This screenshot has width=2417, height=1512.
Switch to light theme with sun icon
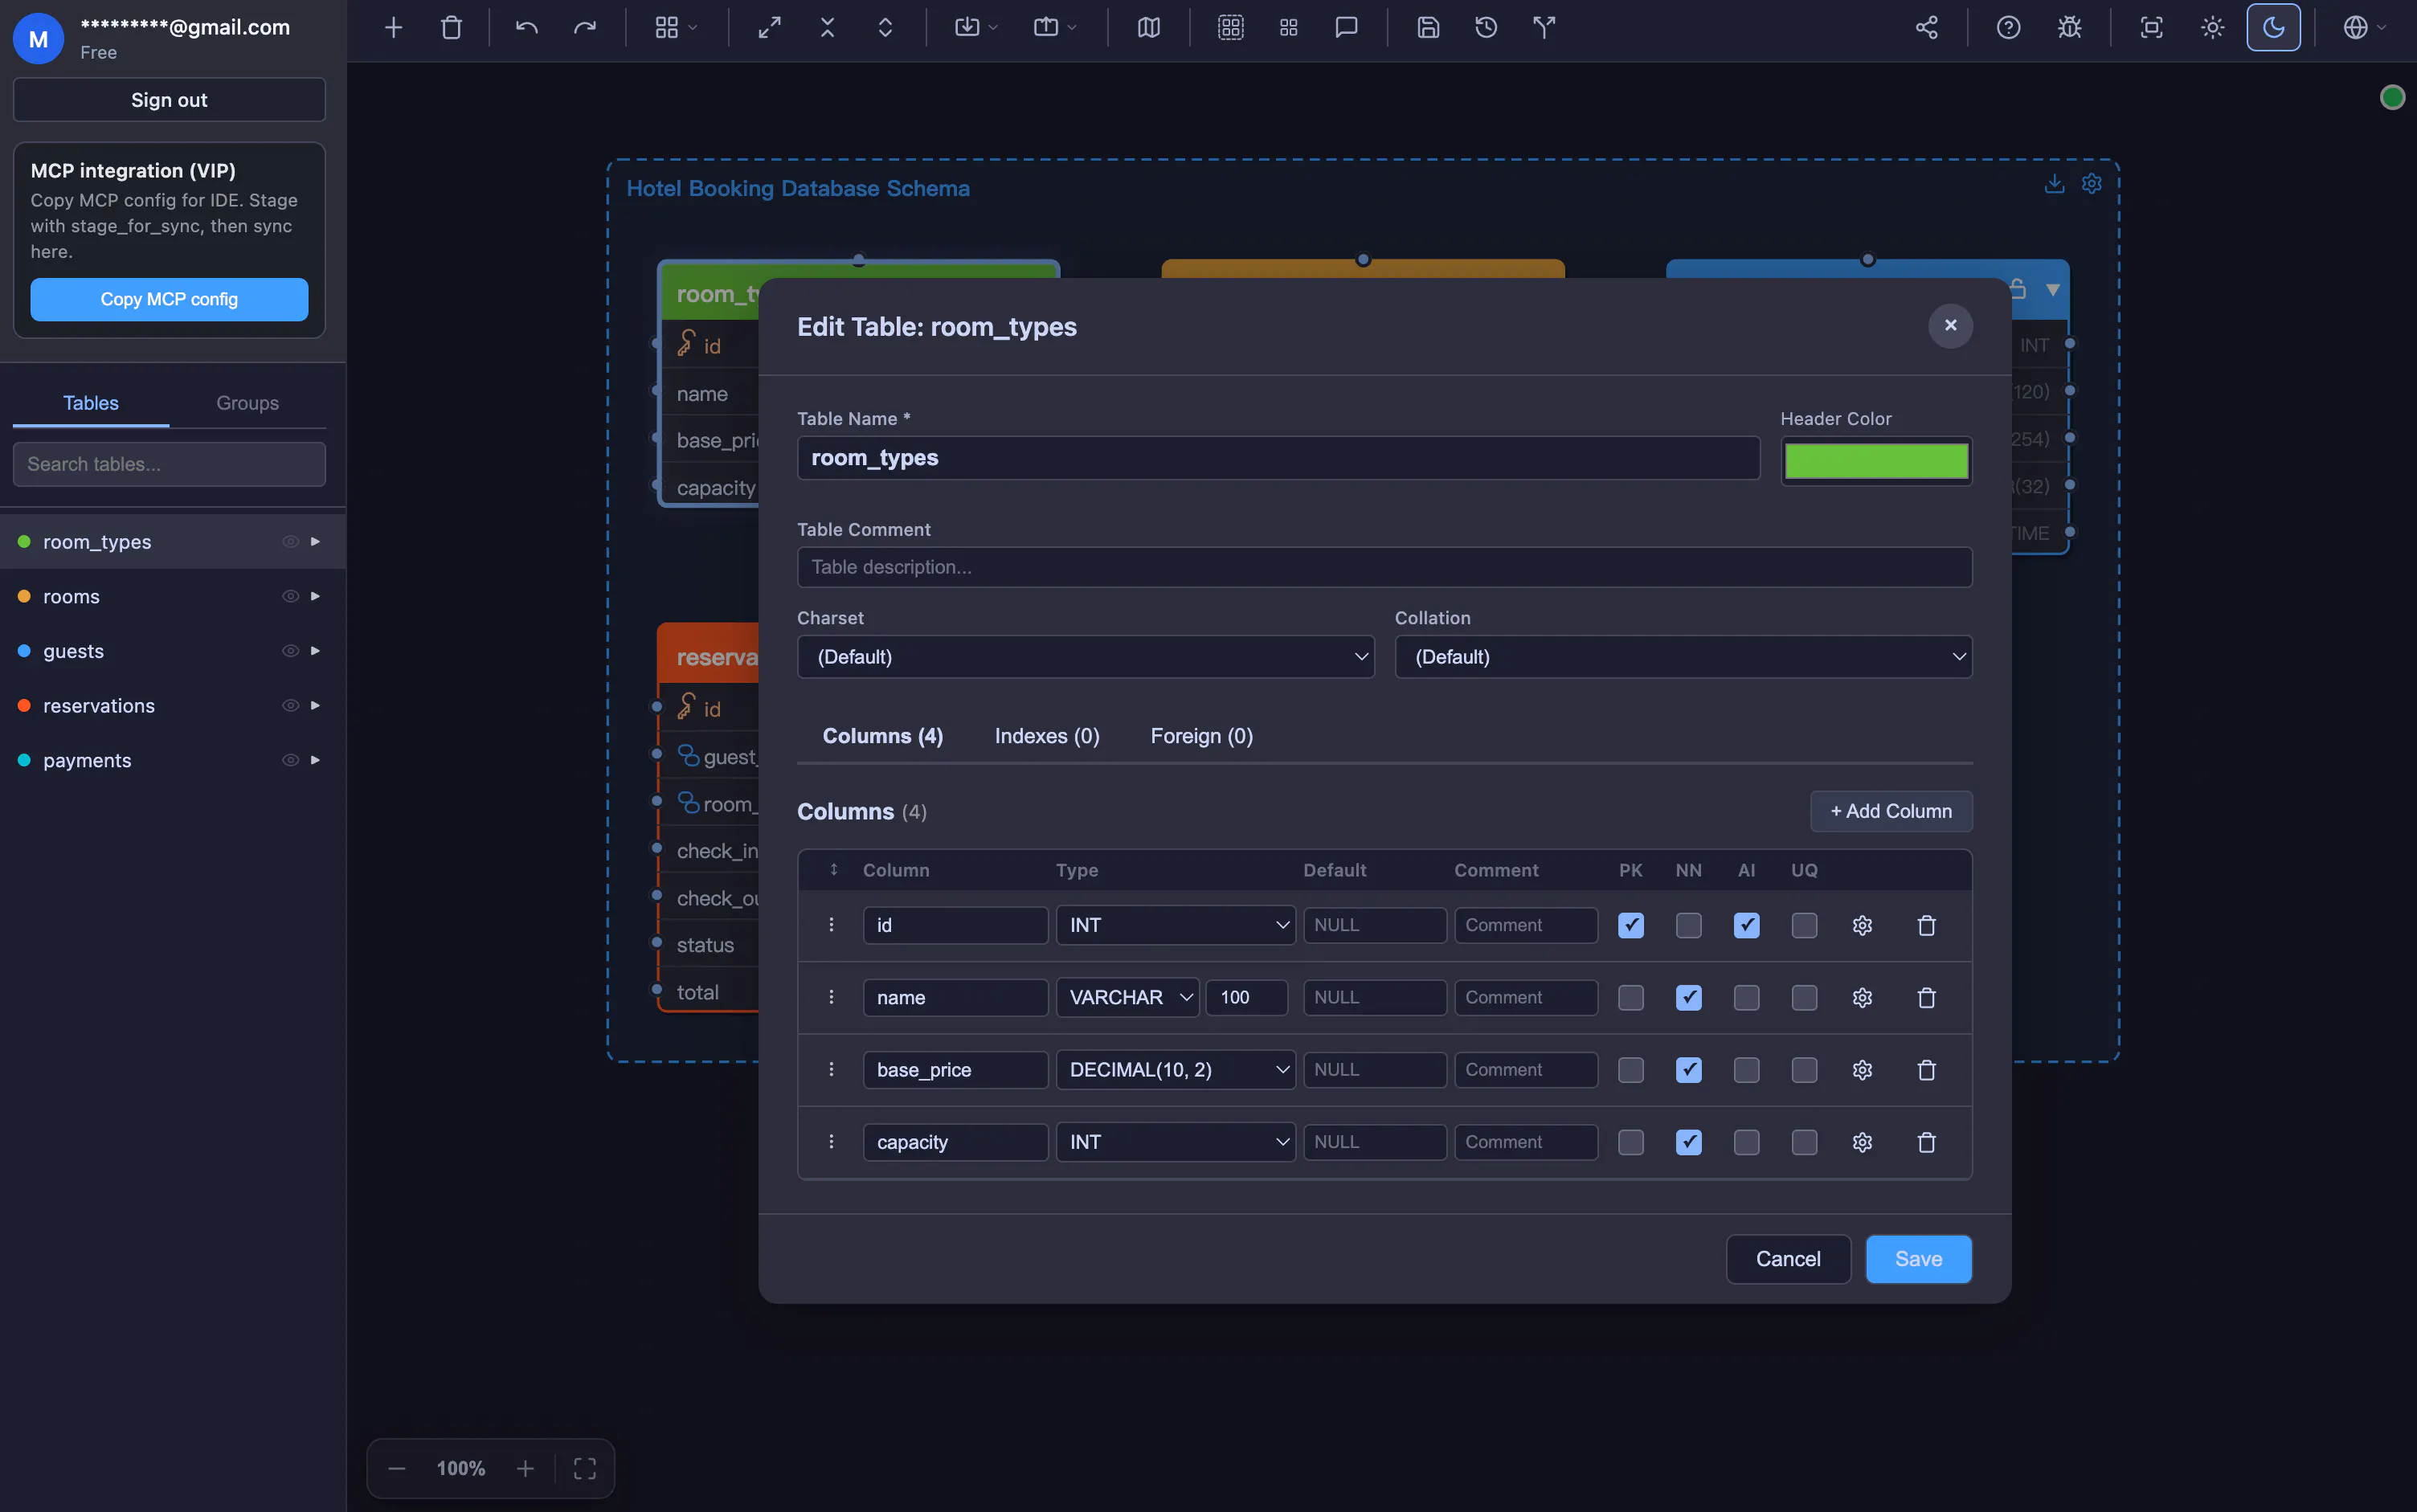[2212, 28]
